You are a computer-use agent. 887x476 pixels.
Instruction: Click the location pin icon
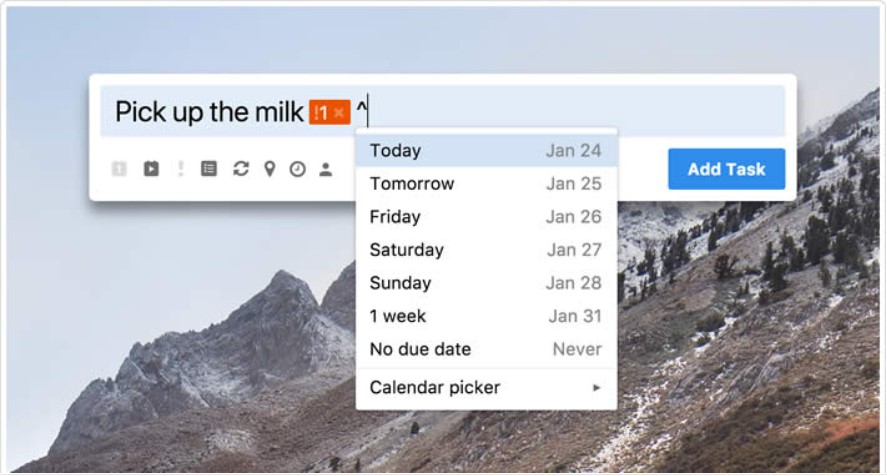(x=270, y=169)
